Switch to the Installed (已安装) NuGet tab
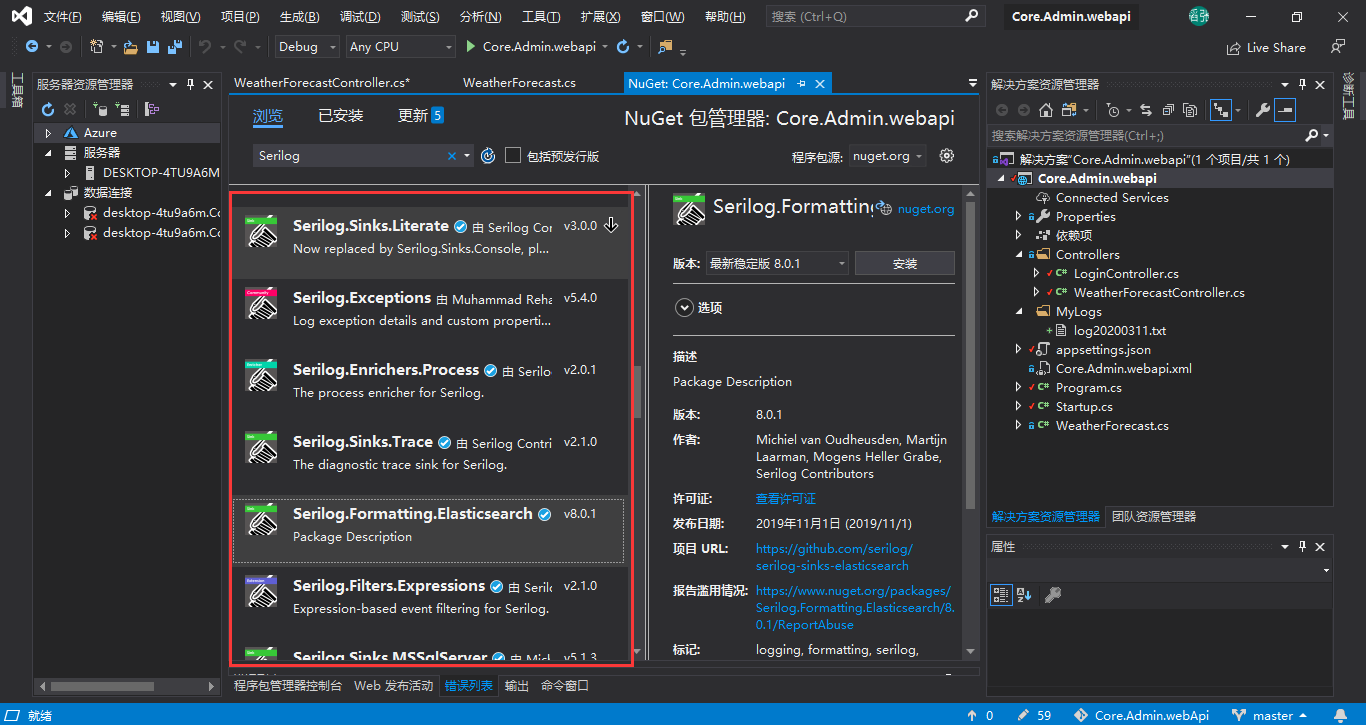This screenshot has width=1366, height=725. (341, 116)
